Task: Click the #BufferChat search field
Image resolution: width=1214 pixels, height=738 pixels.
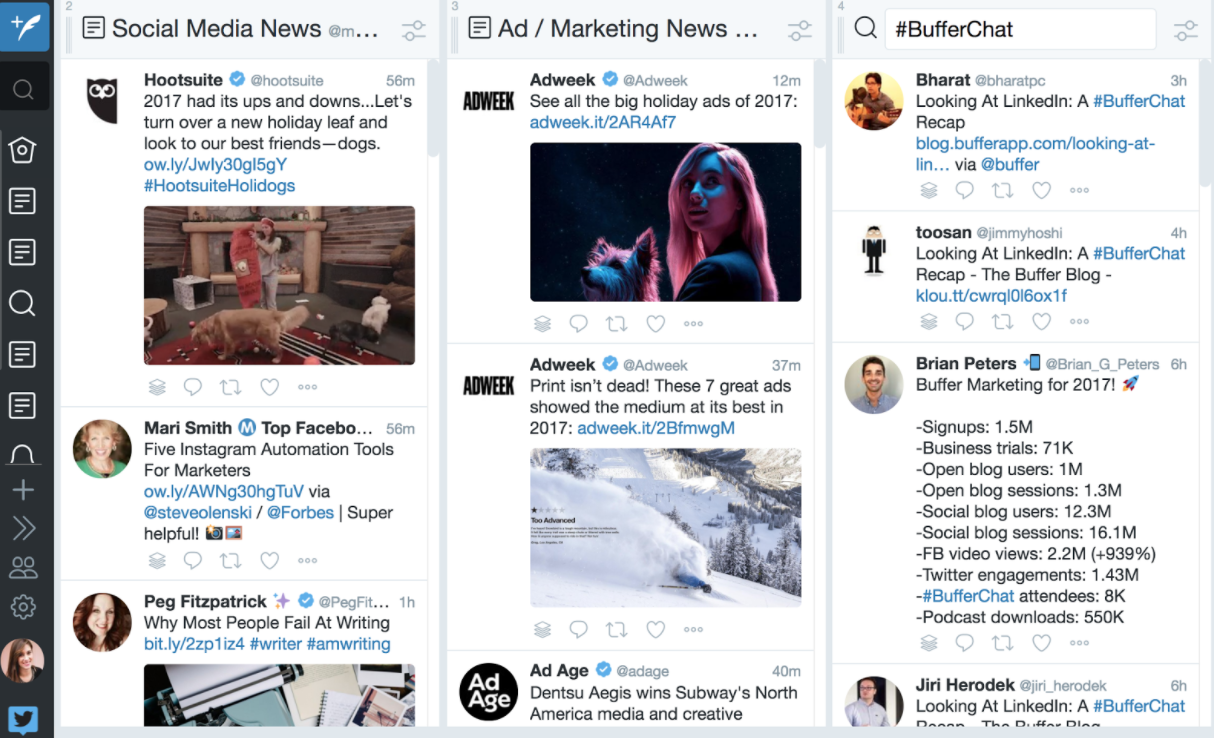Action: [1020, 29]
